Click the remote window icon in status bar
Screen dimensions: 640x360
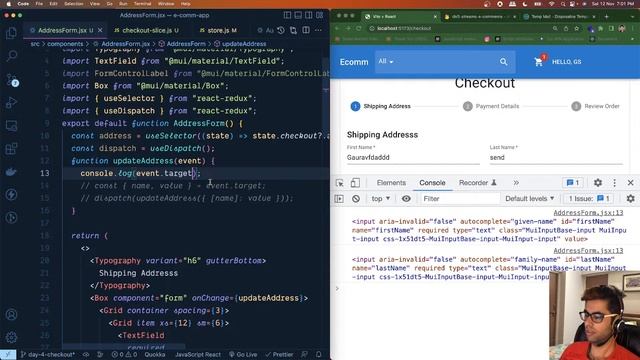tap(8, 355)
